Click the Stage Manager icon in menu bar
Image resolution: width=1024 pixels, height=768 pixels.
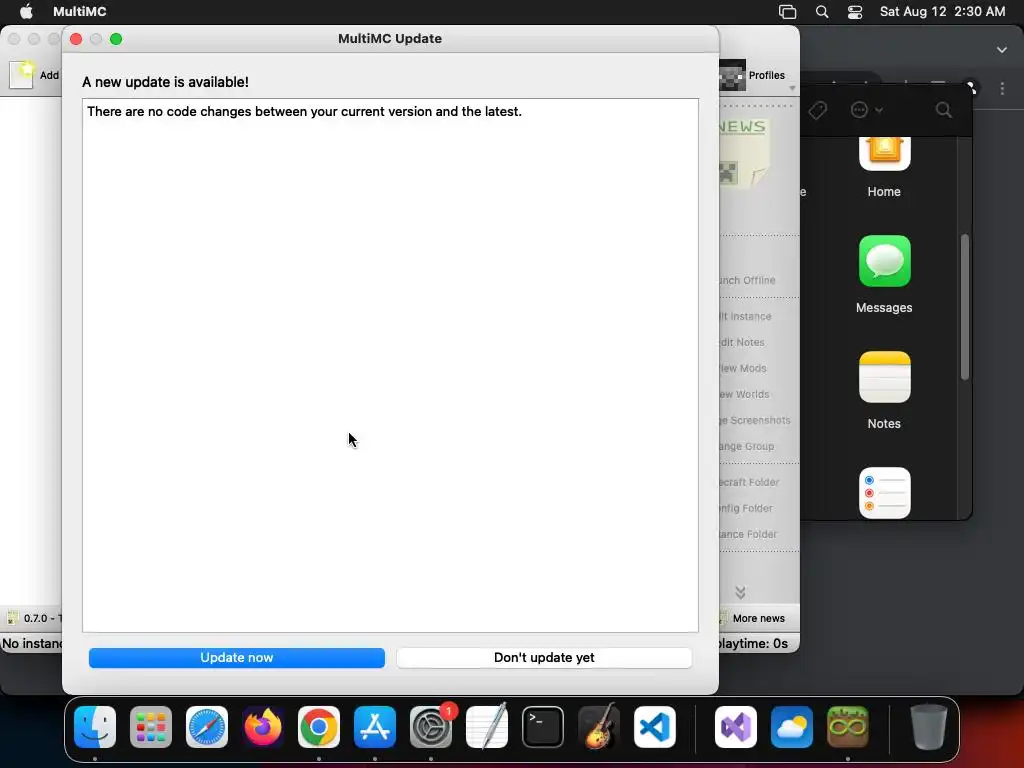(x=788, y=12)
